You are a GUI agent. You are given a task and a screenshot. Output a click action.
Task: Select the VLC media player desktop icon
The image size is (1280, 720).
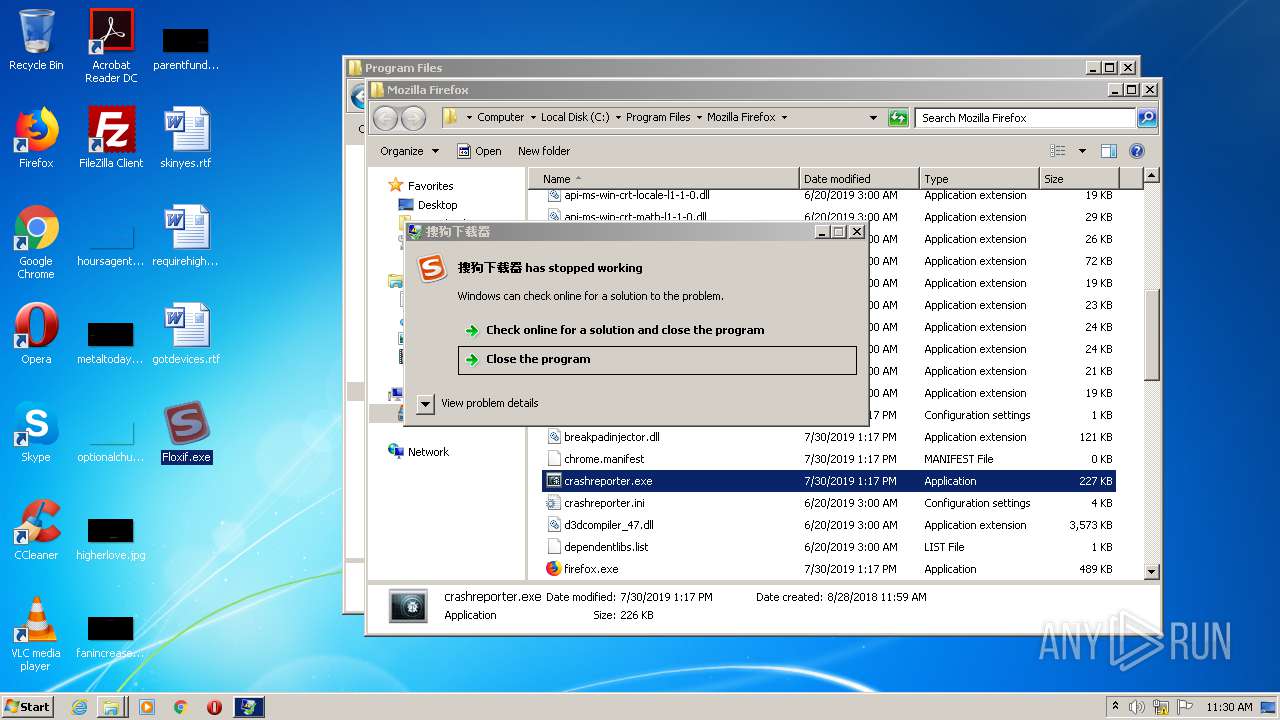click(36, 634)
